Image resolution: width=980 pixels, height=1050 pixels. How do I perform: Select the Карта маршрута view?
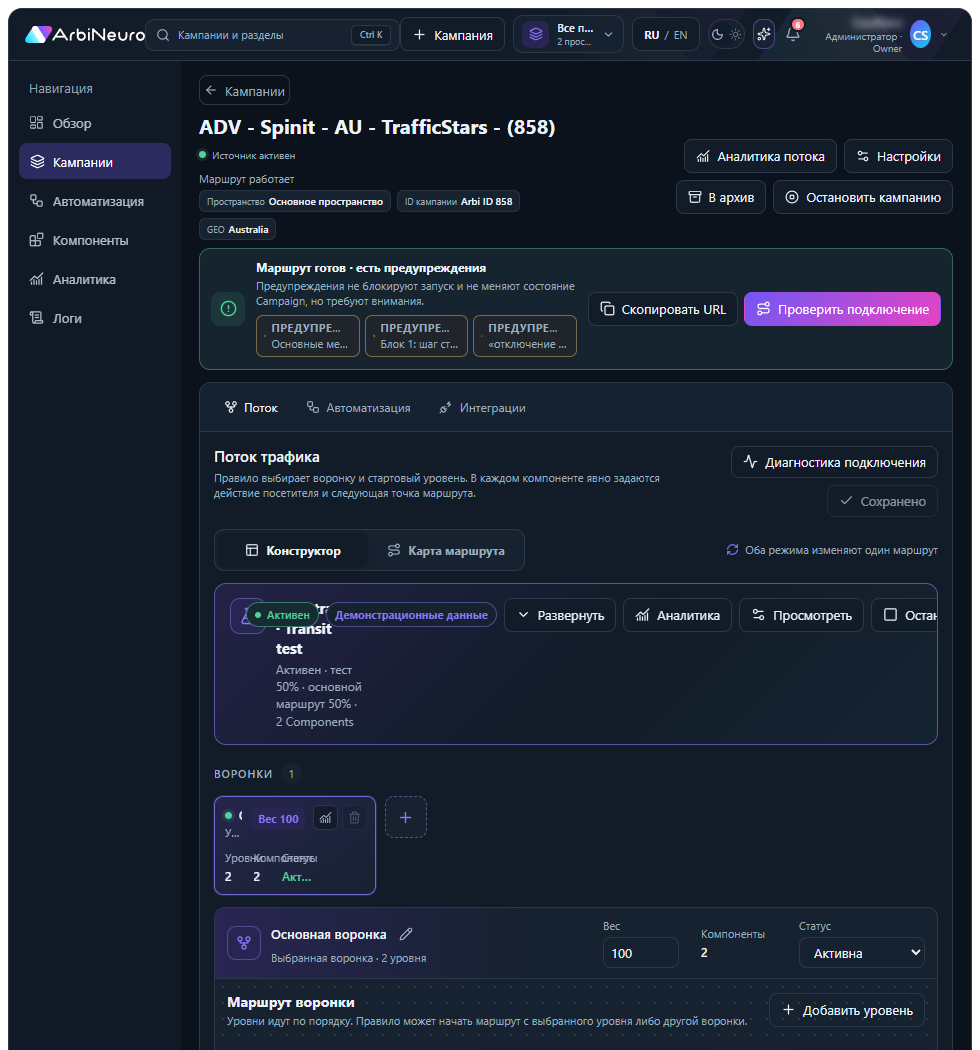pos(445,550)
